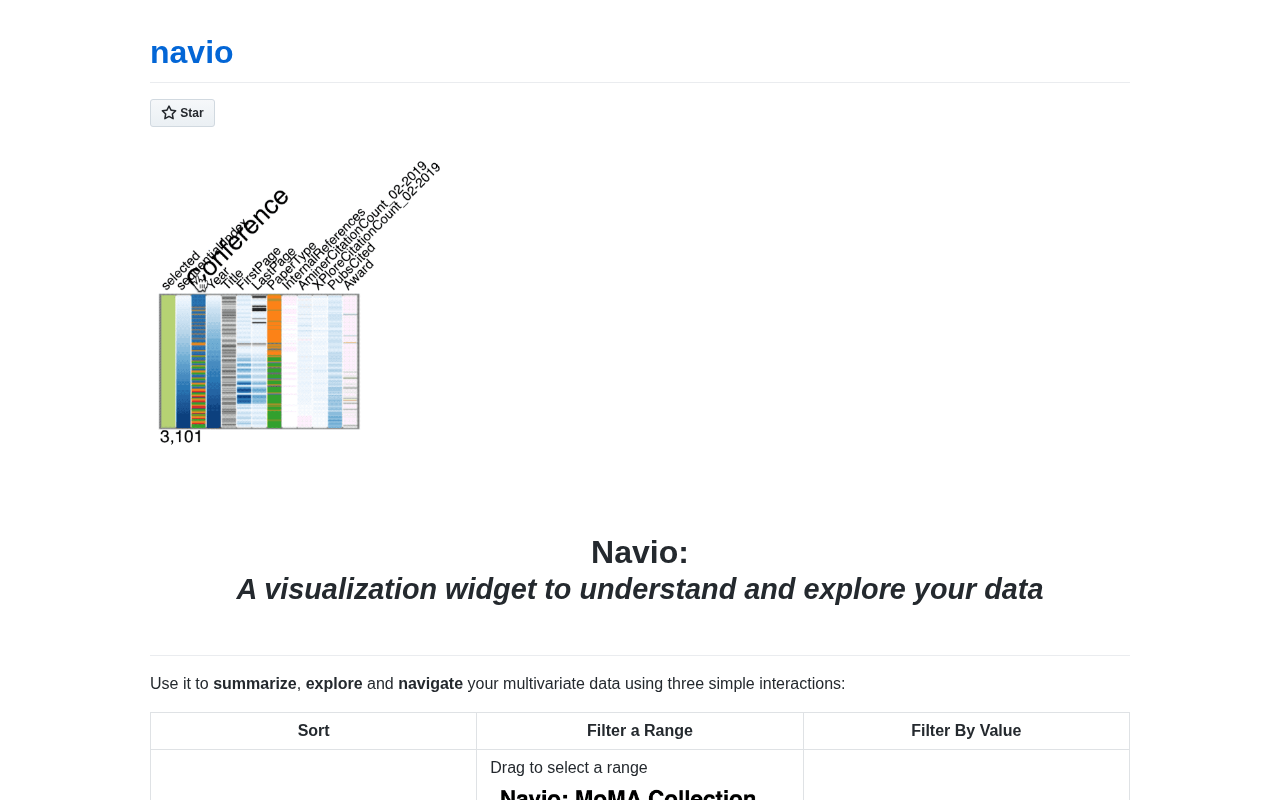Click the gray Title column

229,361
